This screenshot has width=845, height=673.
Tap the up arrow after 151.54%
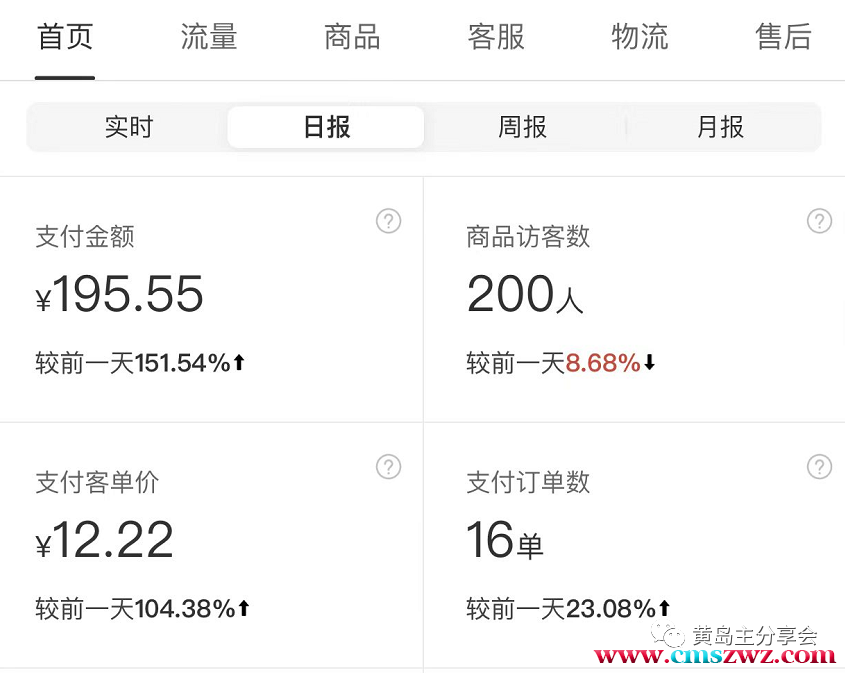click(239, 363)
